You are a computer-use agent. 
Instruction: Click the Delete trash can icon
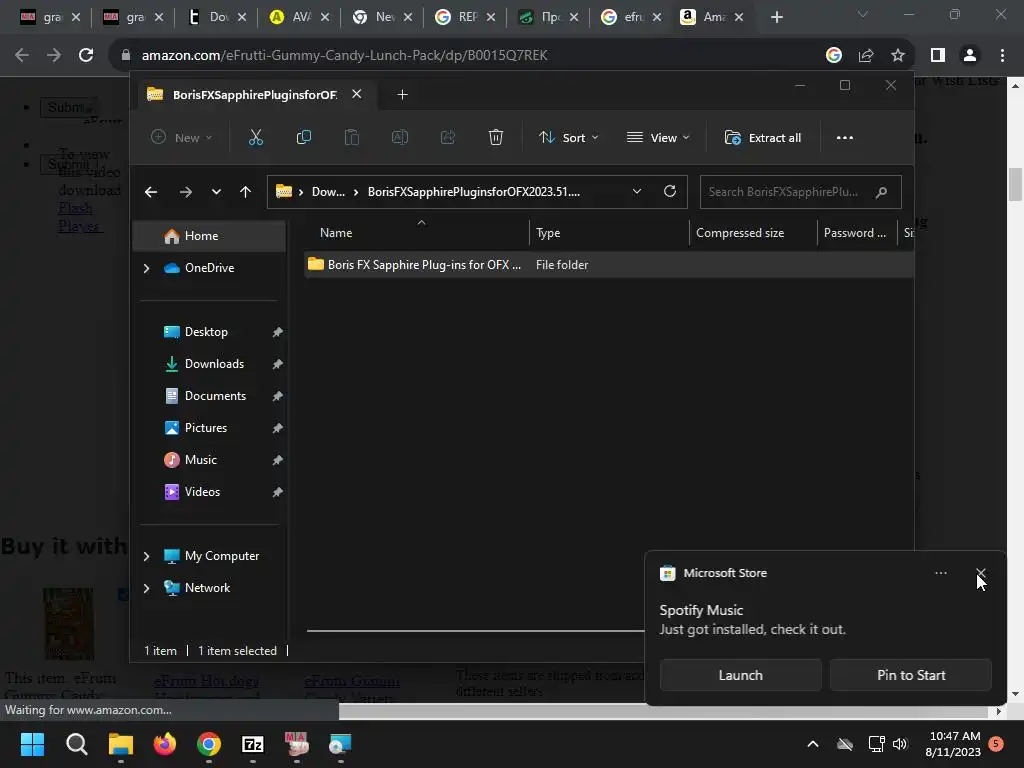click(x=496, y=137)
